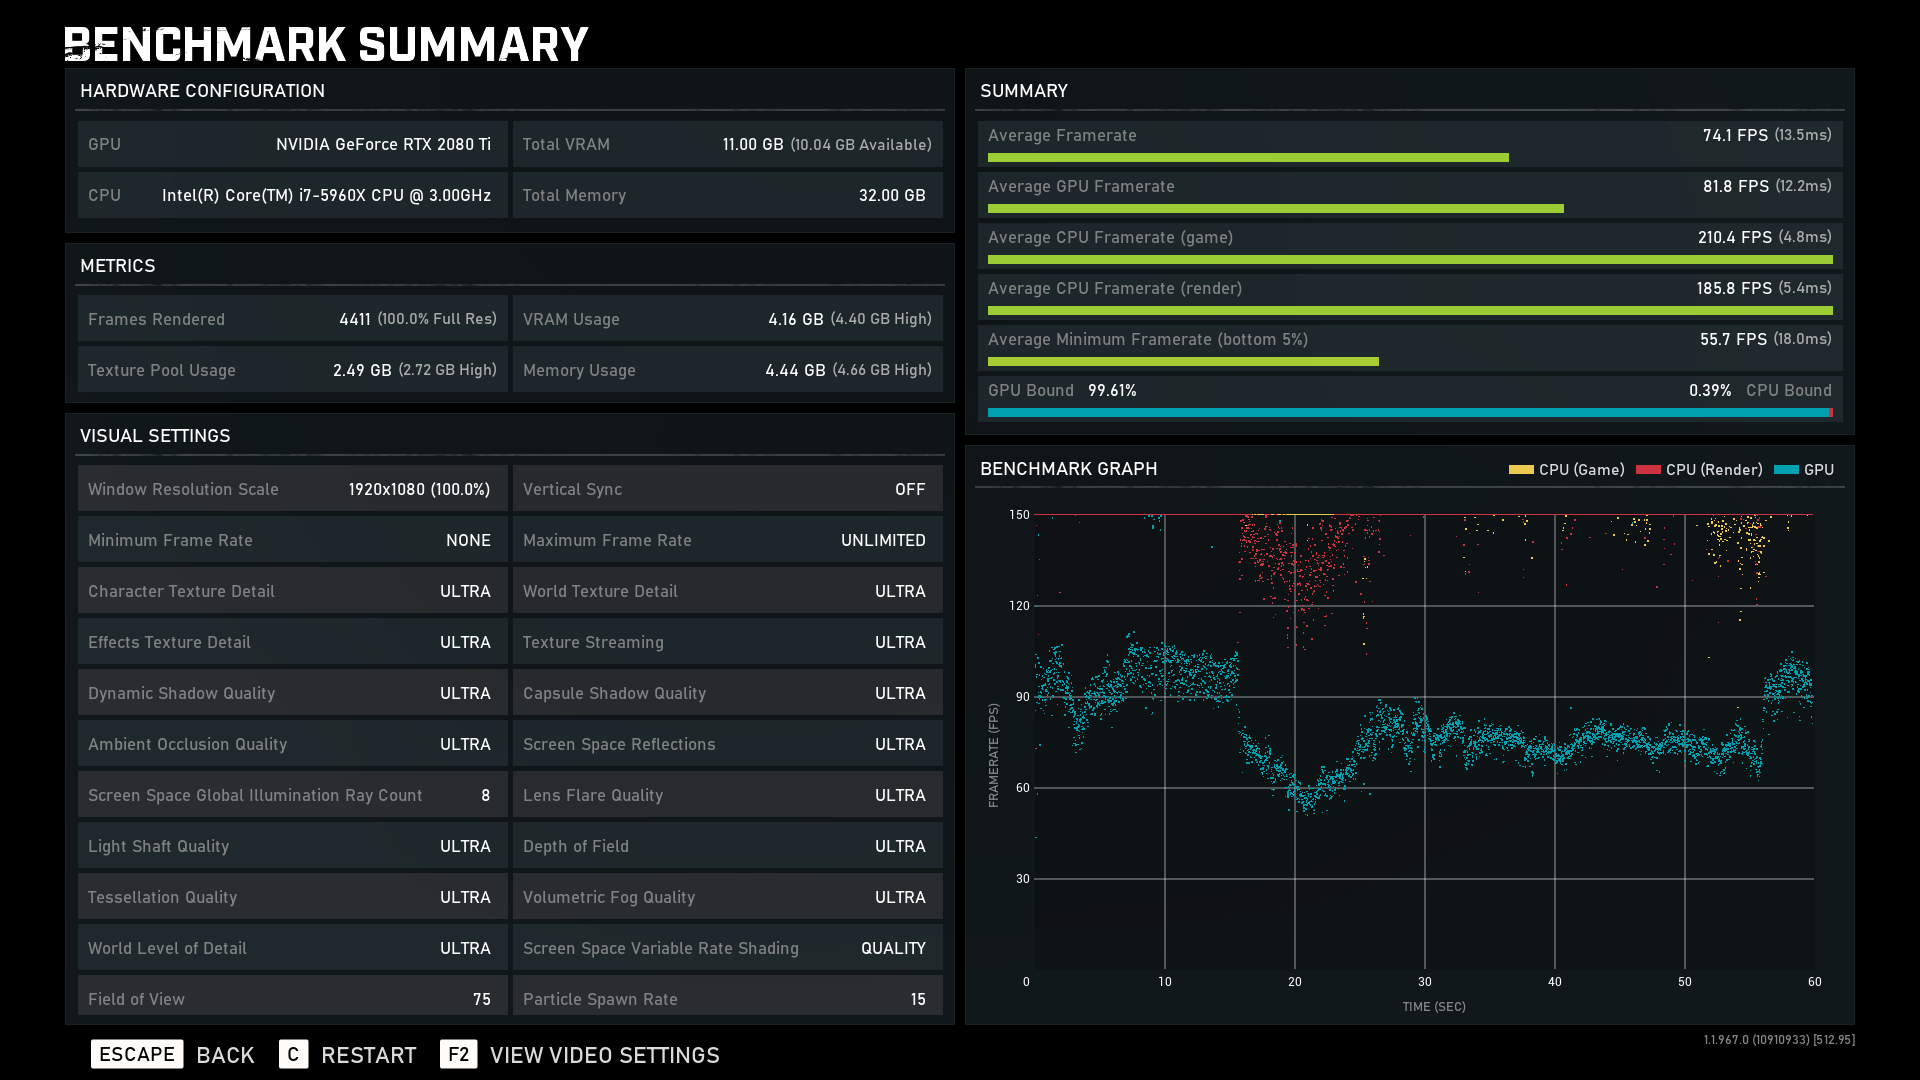Select the Screen Space Variable Rate Shading row
Screen dimensions: 1920x1080
pyautogui.click(x=727, y=948)
